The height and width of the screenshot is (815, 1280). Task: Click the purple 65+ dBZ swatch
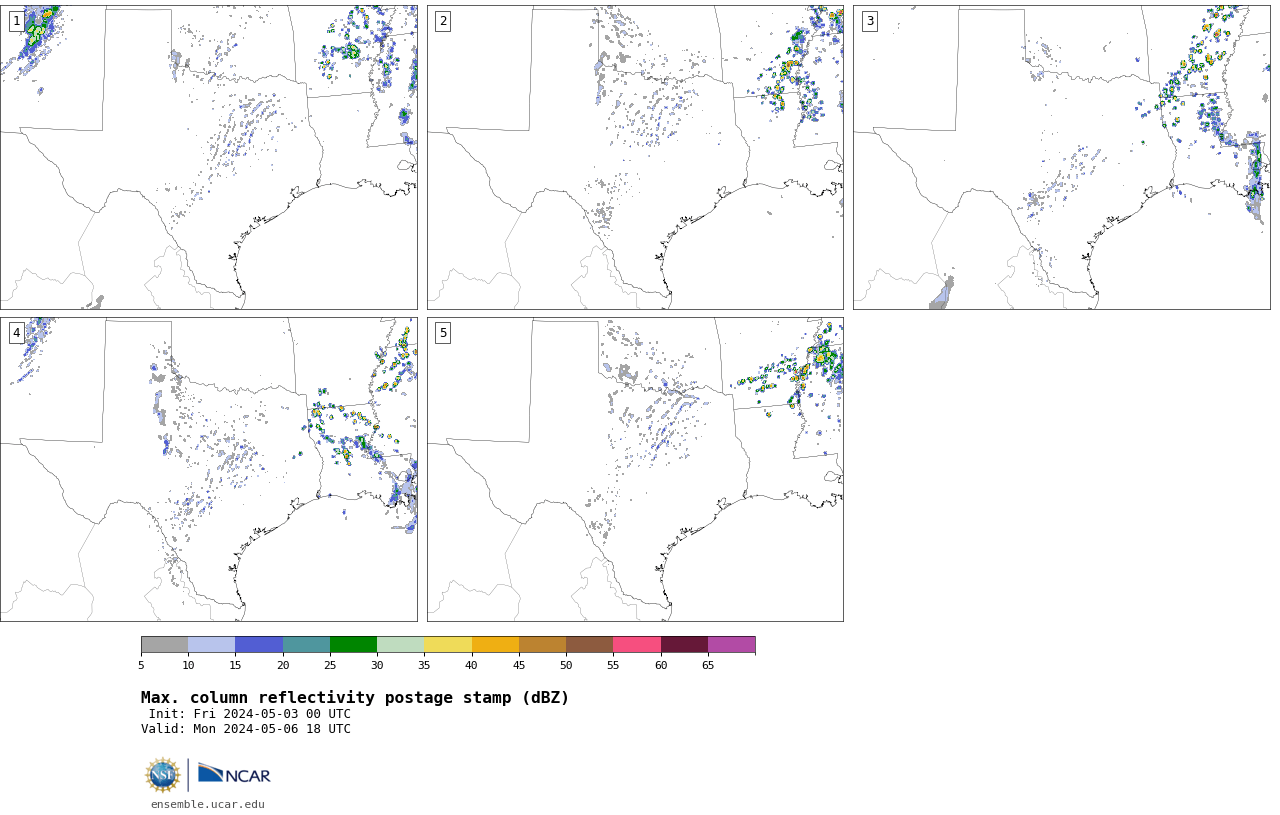(732, 644)
